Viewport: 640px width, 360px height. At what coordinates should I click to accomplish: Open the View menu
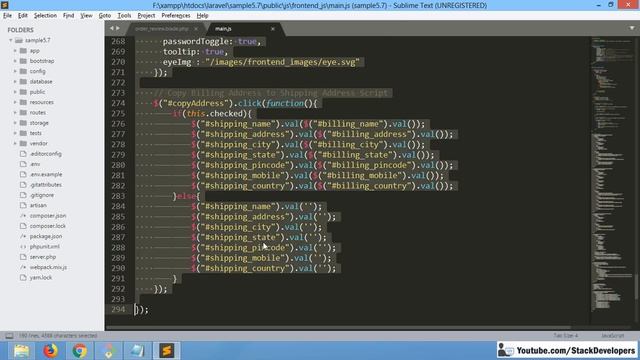pos(86,16)
